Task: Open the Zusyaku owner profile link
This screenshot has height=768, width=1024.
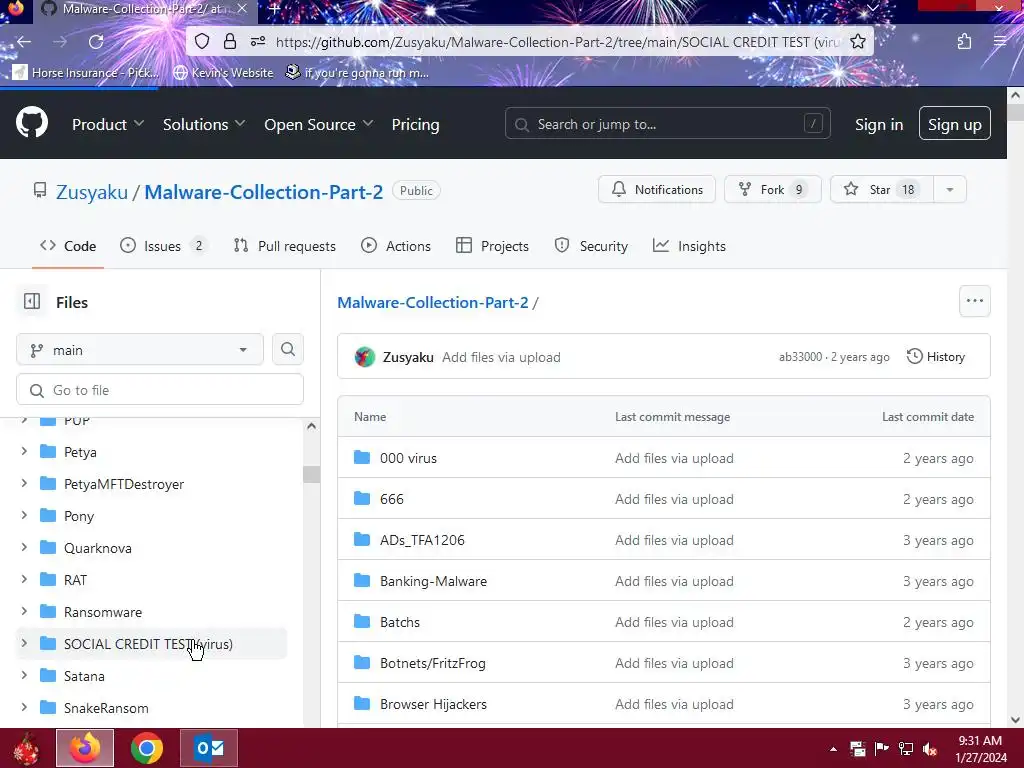Action: coord(92,192)
